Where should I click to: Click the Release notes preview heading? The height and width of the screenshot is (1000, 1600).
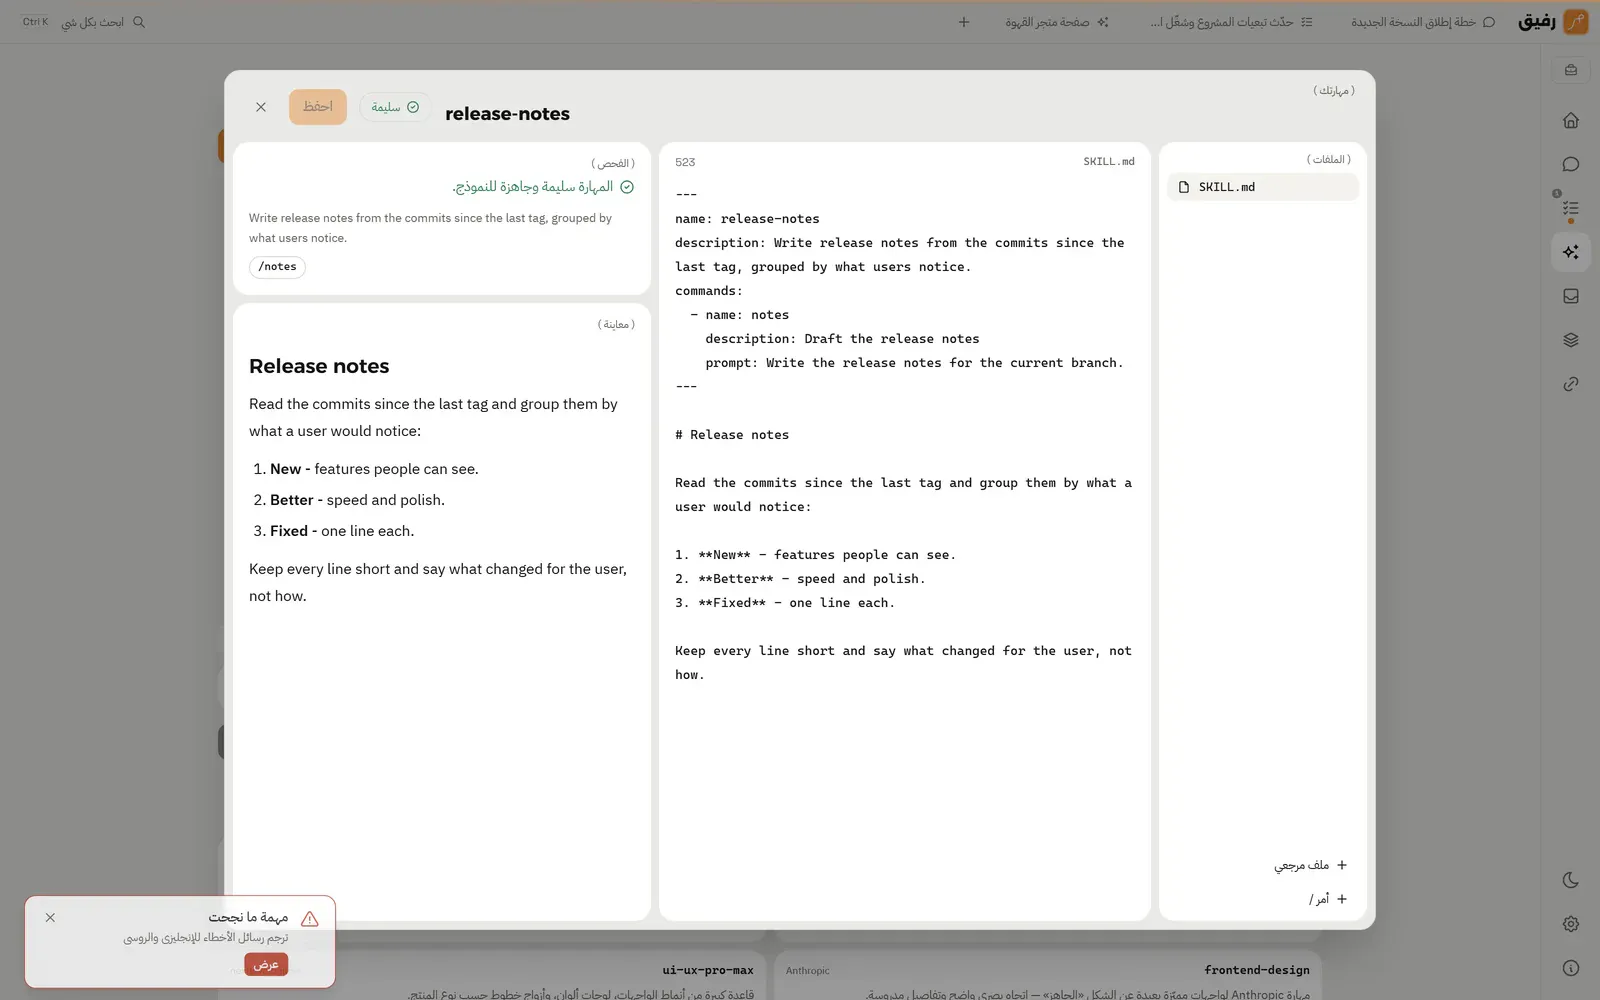[x=319, y=366]
